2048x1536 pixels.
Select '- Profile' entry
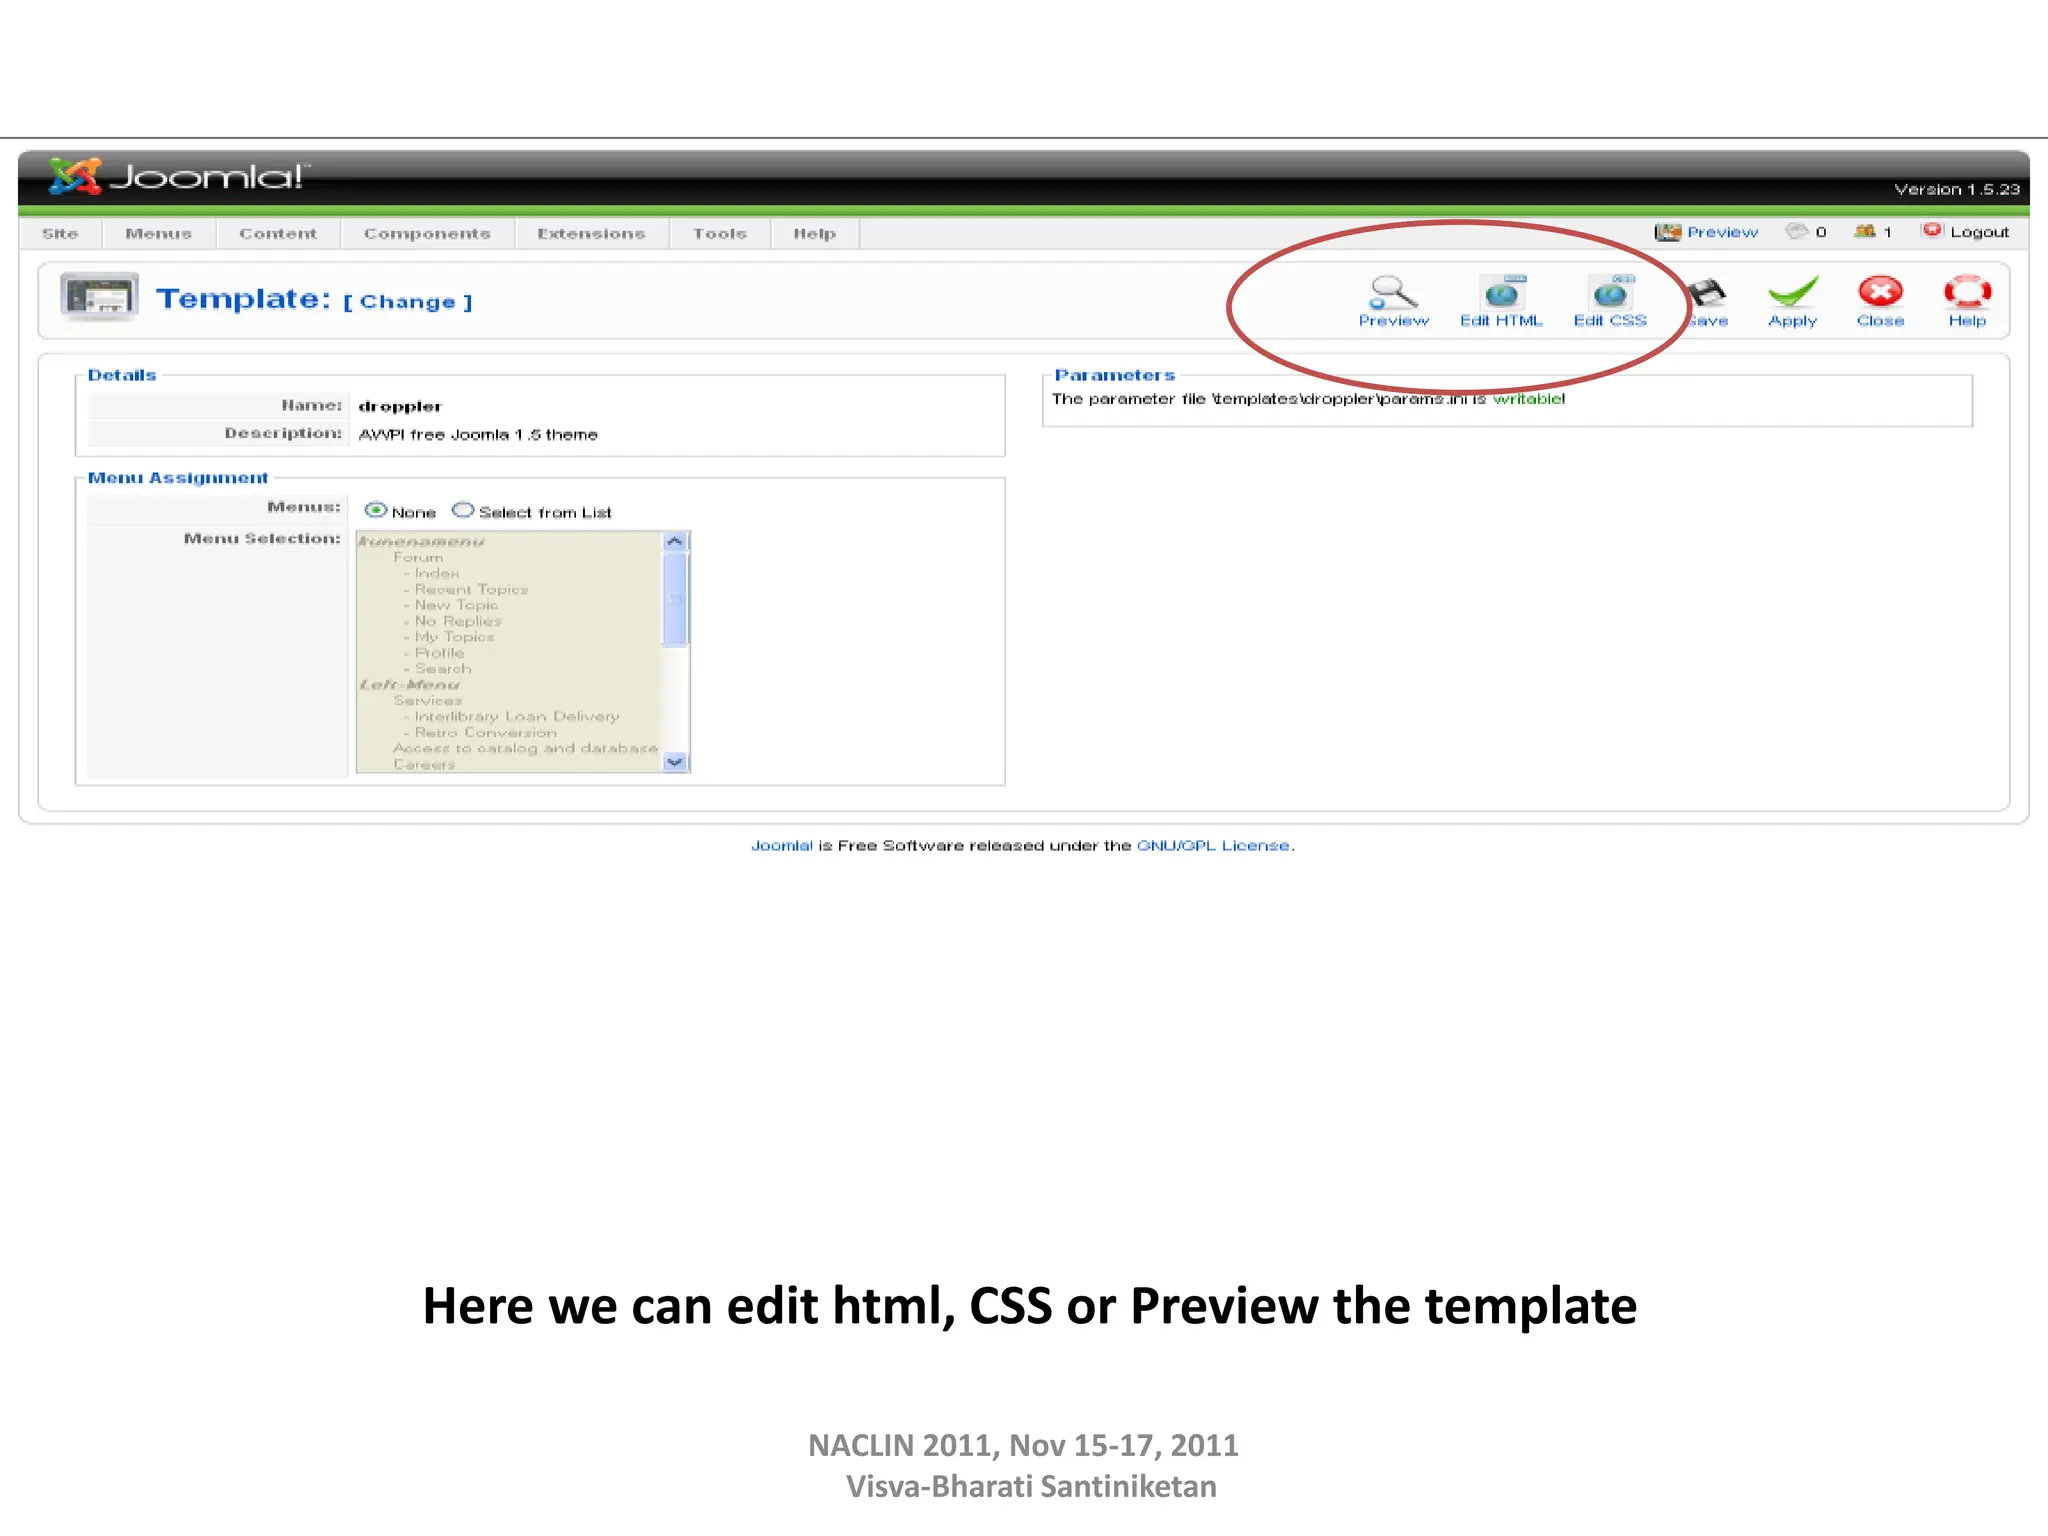pyautogui.click(x=434, y=653)
